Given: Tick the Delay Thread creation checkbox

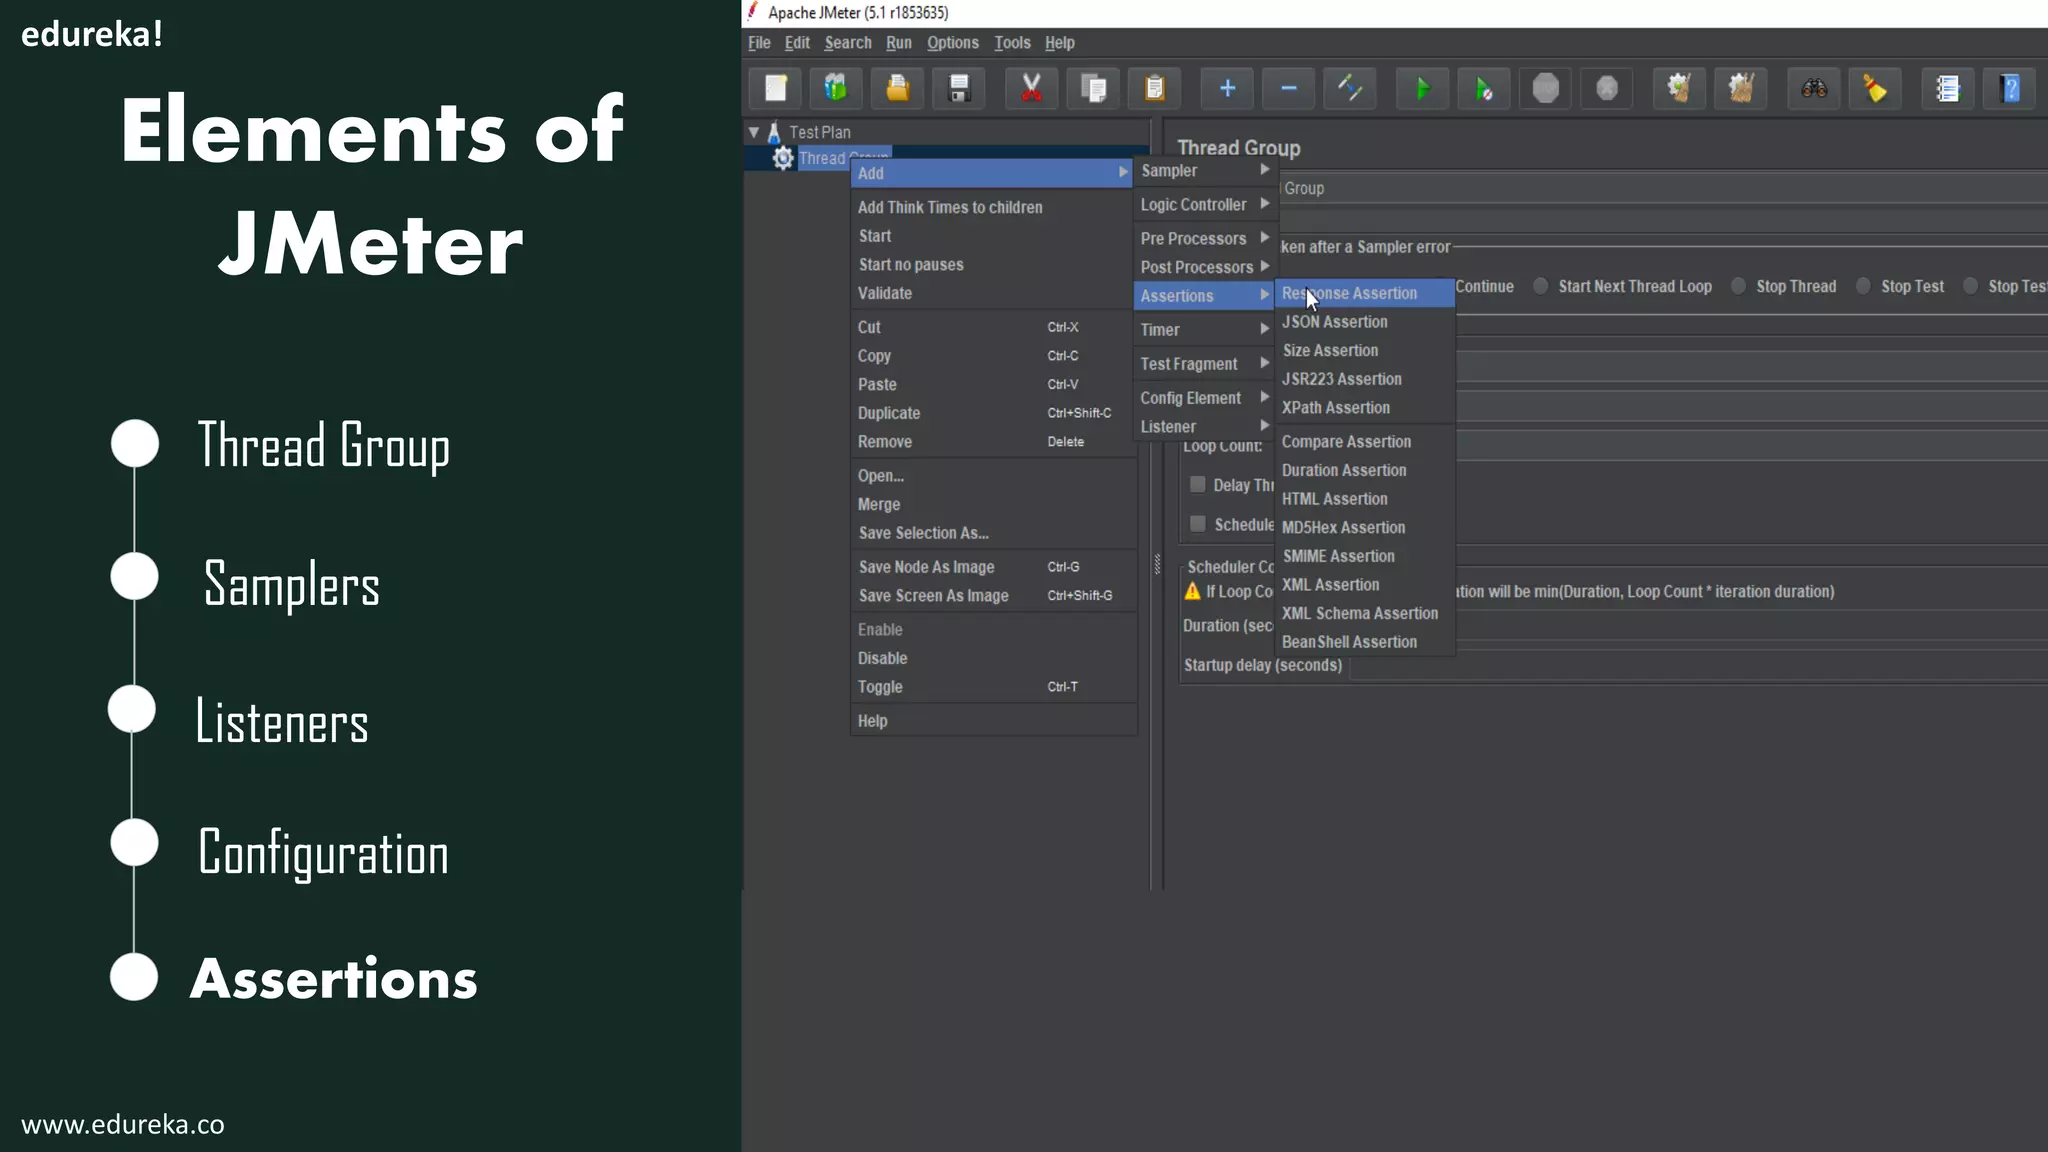Looking at the screenshot, I should [x=1197, y=485].
